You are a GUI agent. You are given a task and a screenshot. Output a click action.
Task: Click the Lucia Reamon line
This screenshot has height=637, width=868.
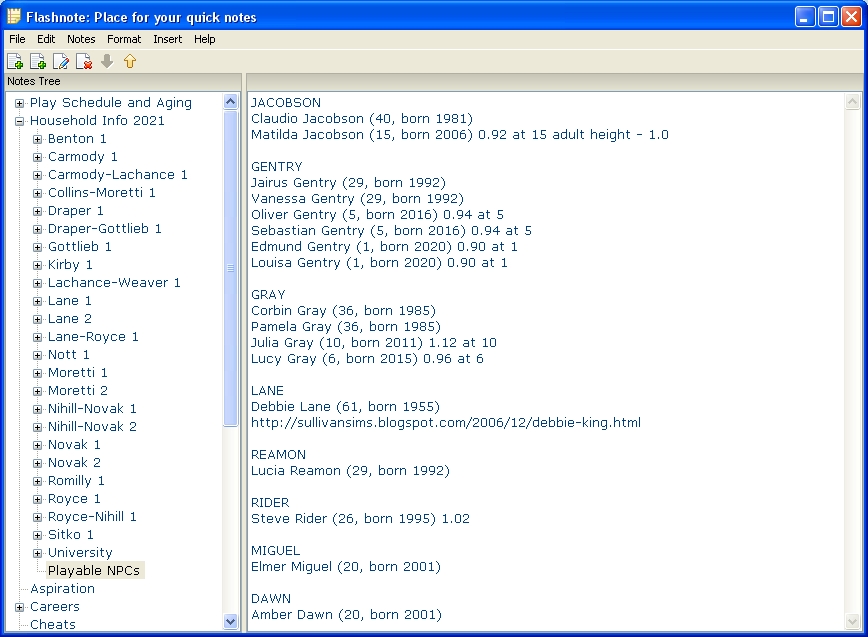(x=350, y=471)
